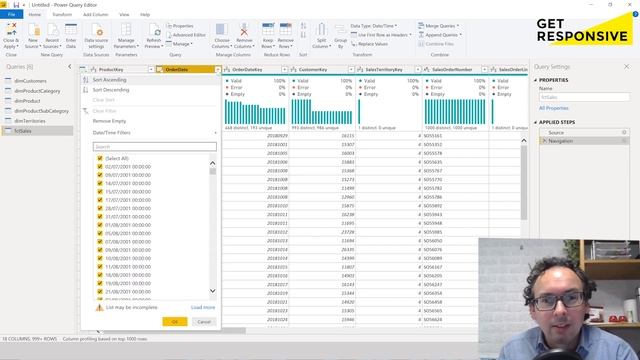Switch to the Add Column ribbon tab
Screen dimensions: 640x360
(96, 14)
